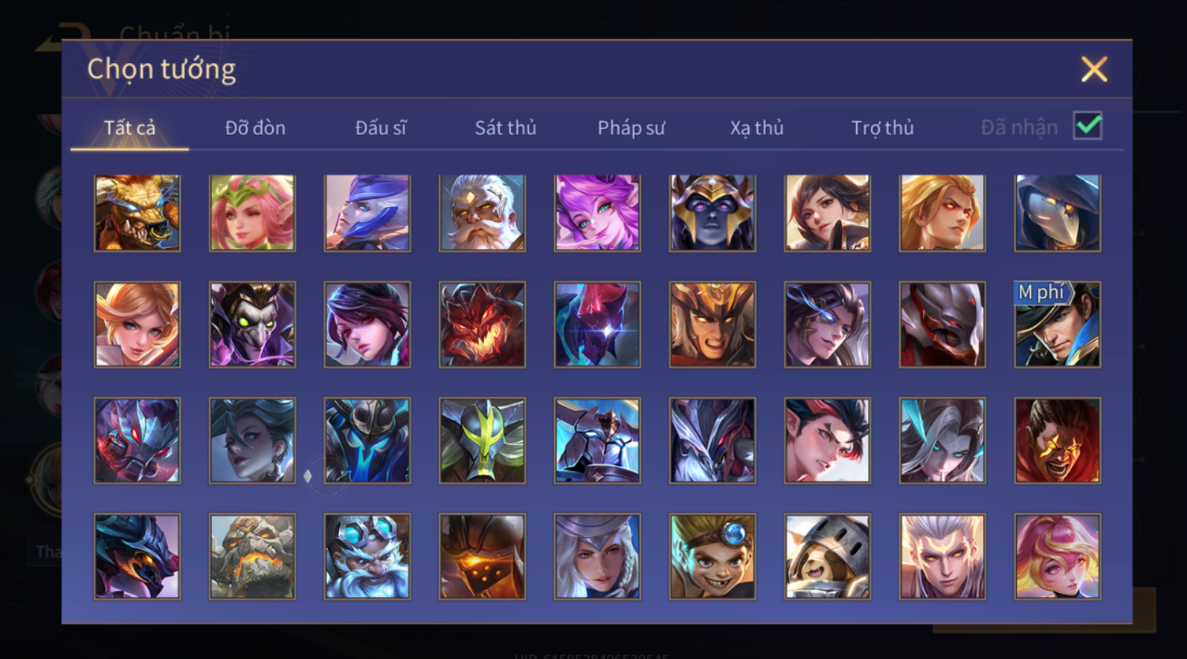Viewport: 1187px width, 659px height.
Task: Choose the hero with the M phí badge
Action: 1058,325
